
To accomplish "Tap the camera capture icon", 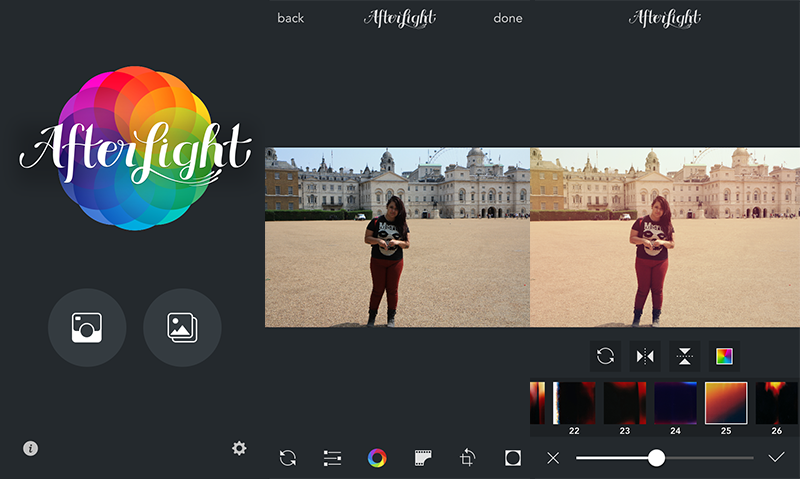I will [87, 327].
